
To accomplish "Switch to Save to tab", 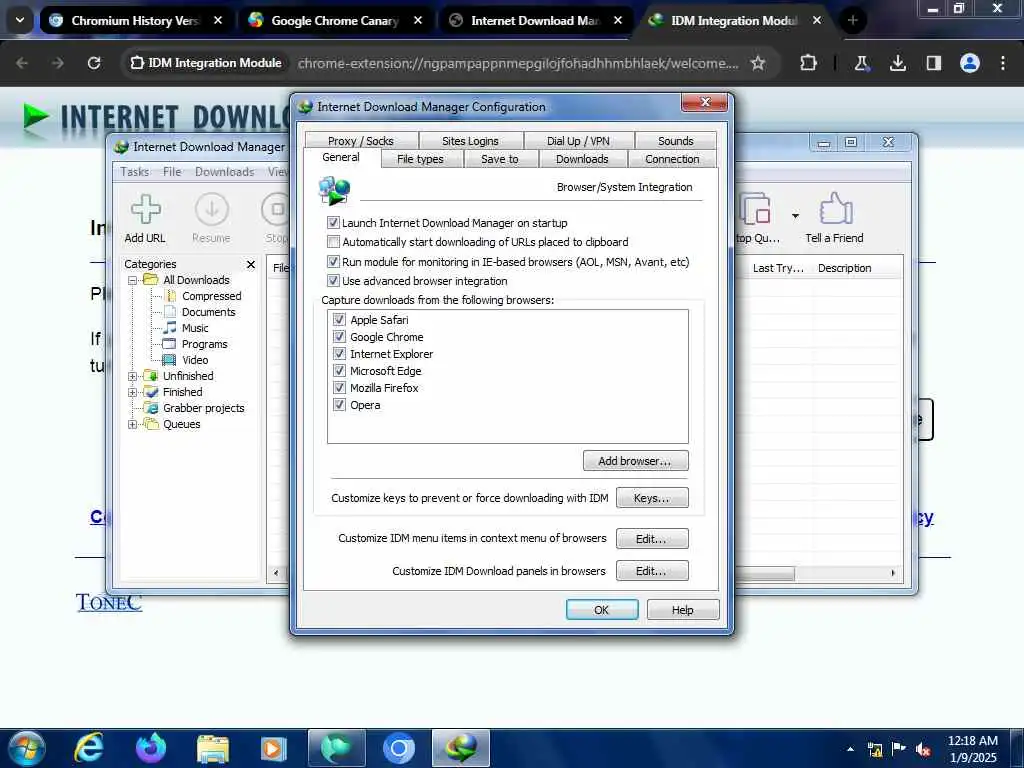I will [500, 159].
